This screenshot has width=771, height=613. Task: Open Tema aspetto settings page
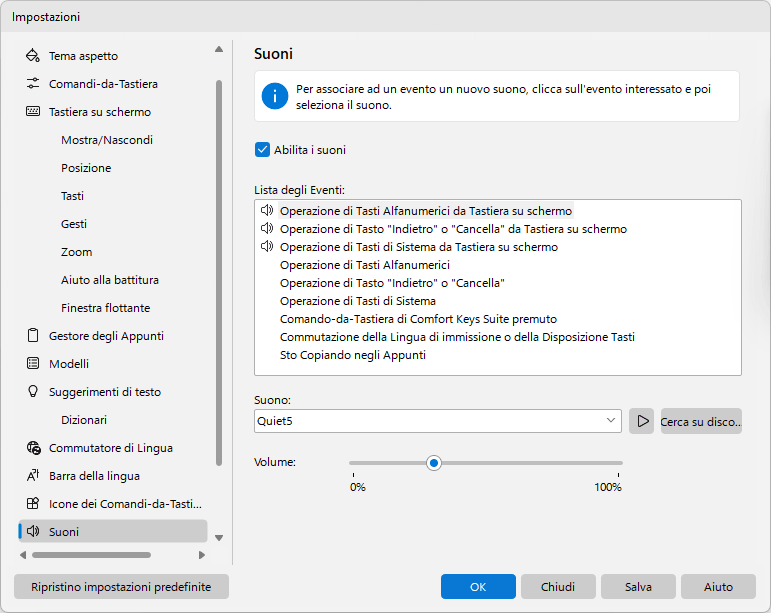[84, 56]
